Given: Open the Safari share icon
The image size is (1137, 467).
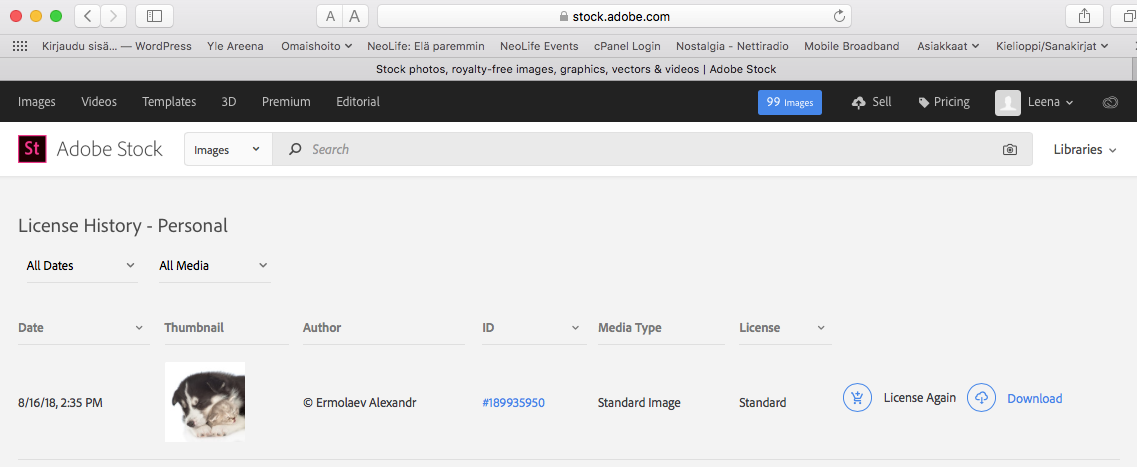Looking at the screenshot, I should (x=1085, y=16).
